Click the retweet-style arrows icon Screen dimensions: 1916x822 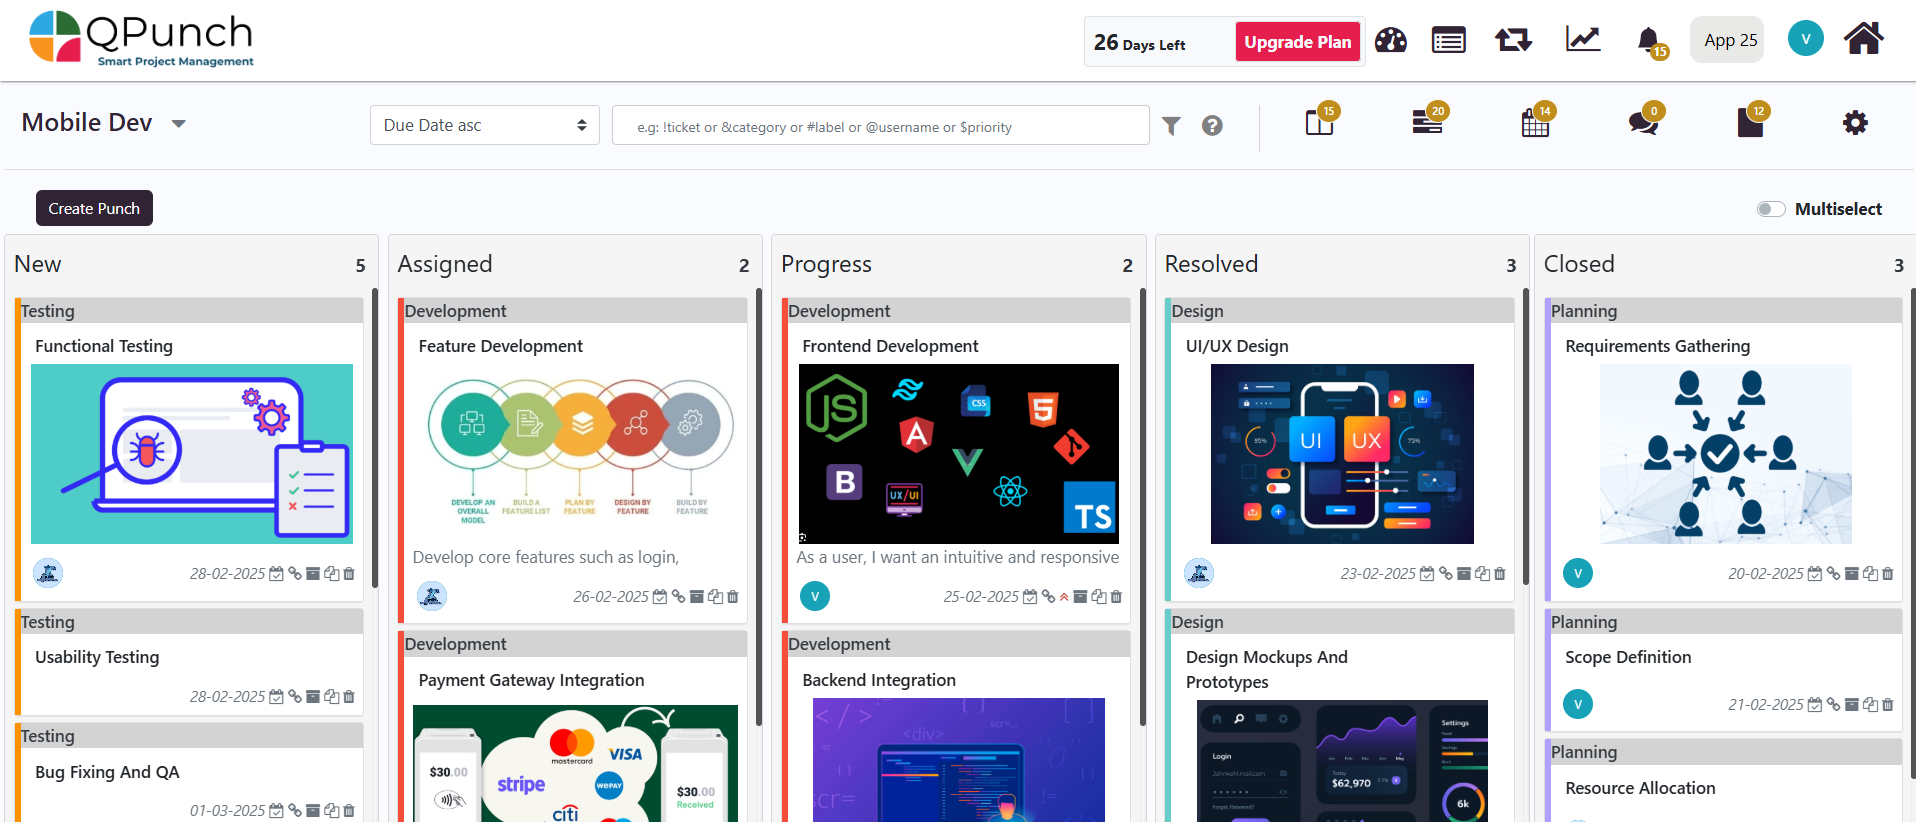[x=1513, y=40]
